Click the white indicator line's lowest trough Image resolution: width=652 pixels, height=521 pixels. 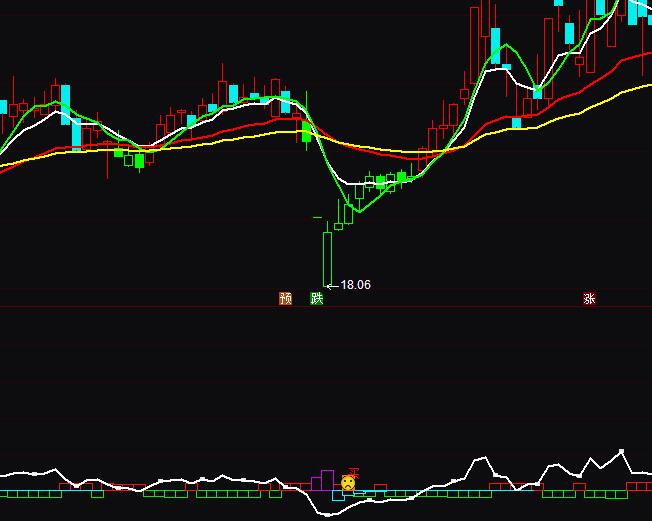point(328,515)
